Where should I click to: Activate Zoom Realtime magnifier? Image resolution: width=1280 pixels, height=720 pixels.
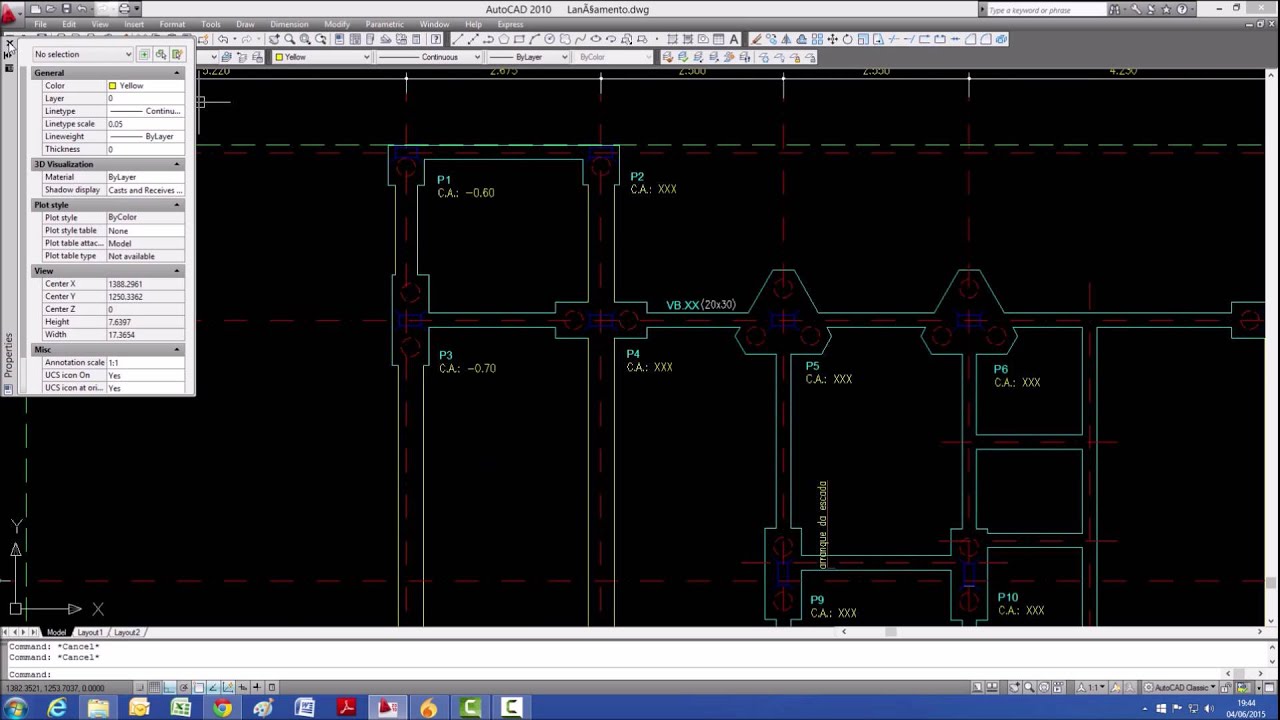click(290, 39)
